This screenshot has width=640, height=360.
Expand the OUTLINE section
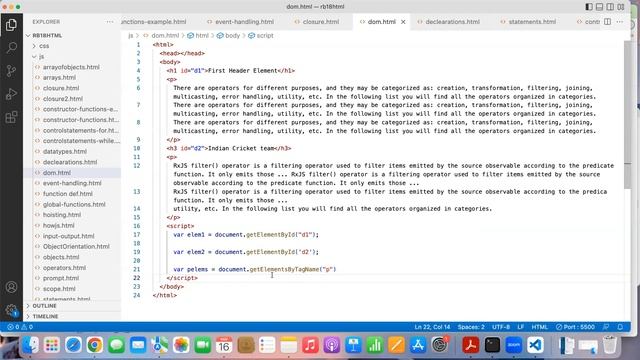[x=44, y=306]
